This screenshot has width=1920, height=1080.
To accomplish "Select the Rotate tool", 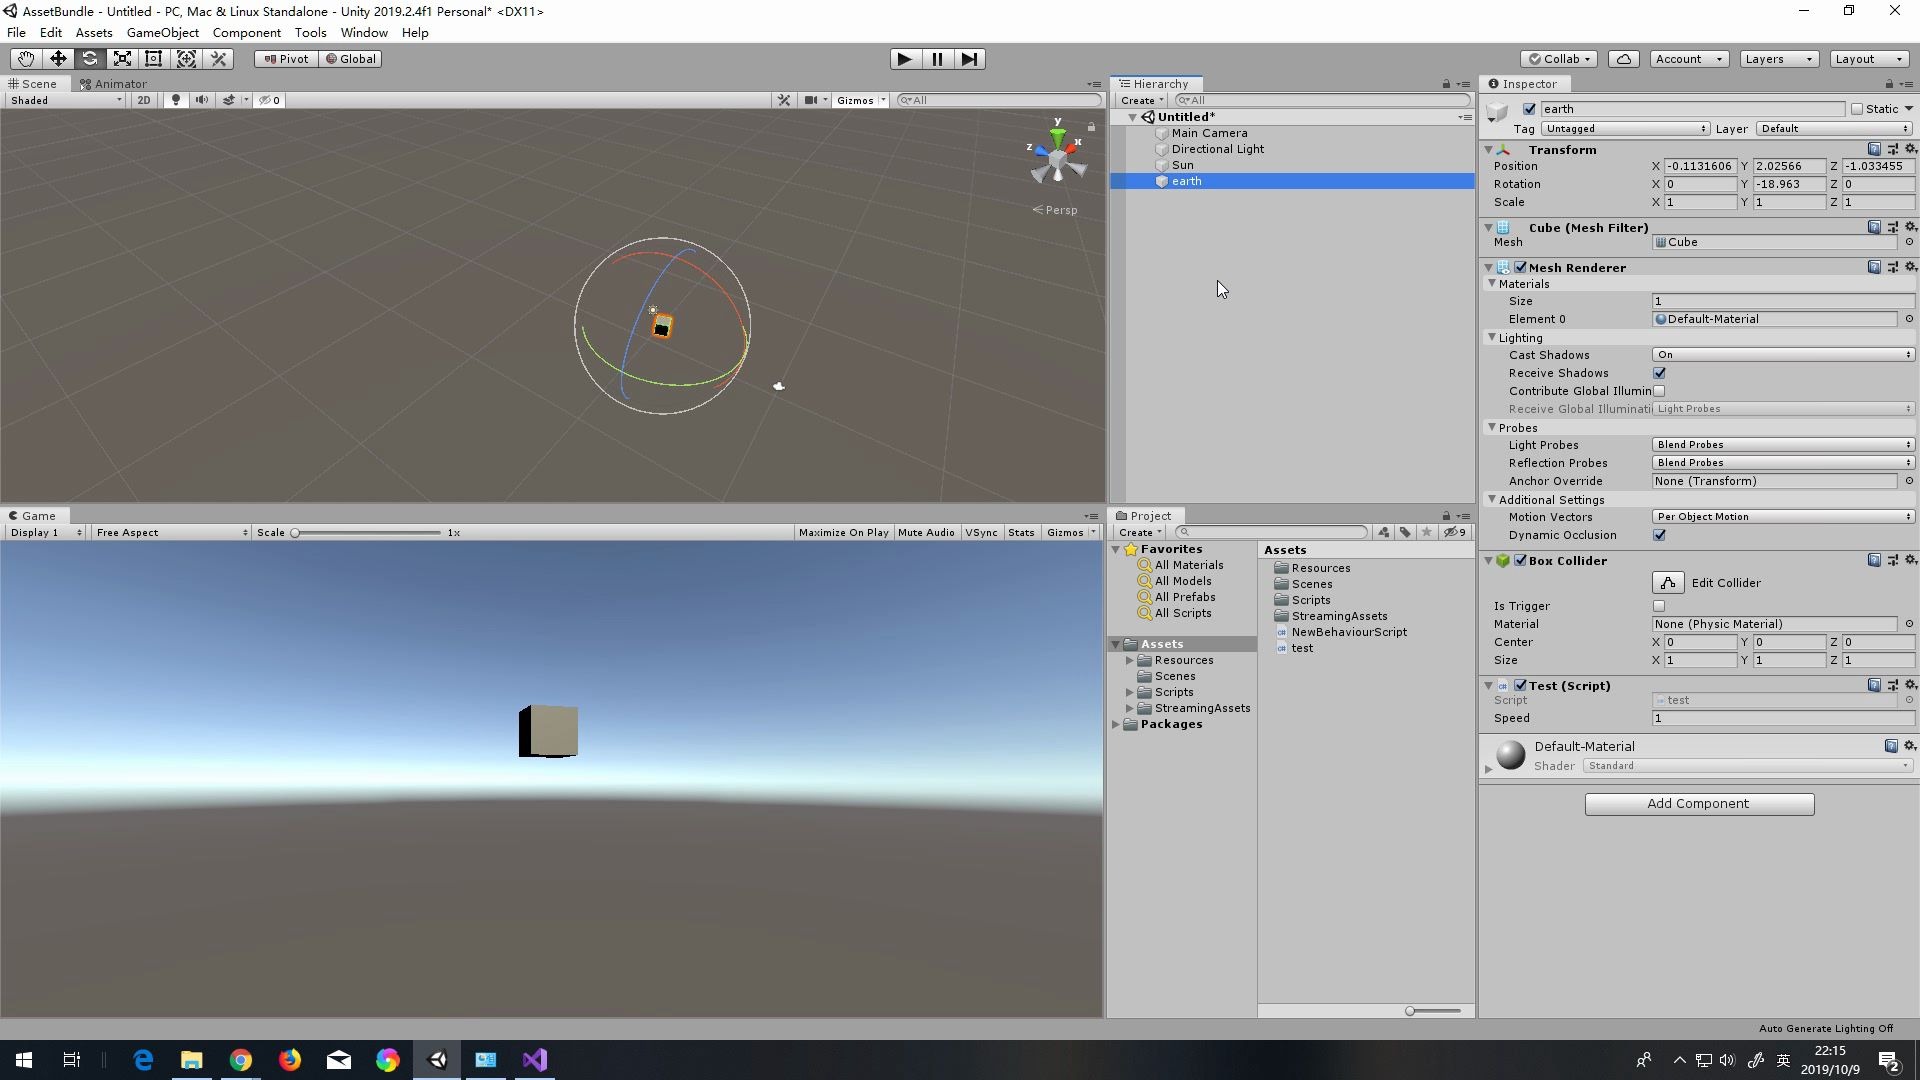I will tap(90, 59).
